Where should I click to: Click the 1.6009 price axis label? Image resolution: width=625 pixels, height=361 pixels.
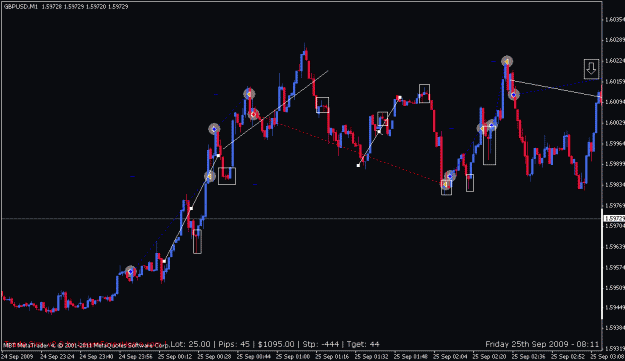pyautogui.click(x=615, y=102)
